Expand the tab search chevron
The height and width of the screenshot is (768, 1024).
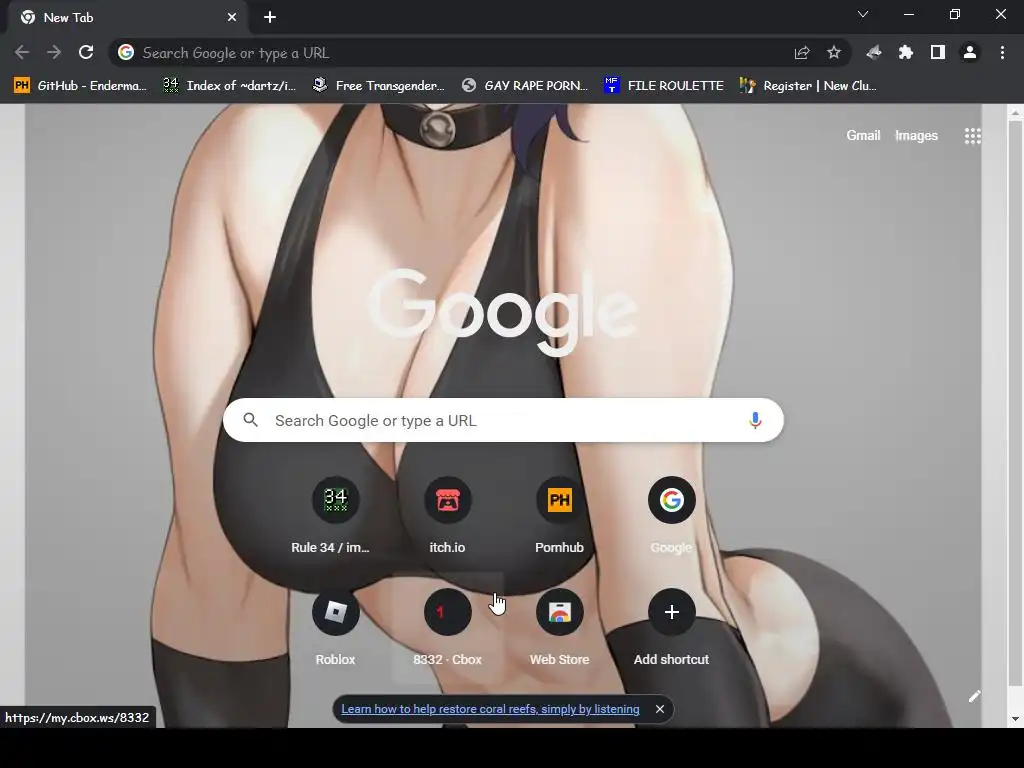click(863, 14)
